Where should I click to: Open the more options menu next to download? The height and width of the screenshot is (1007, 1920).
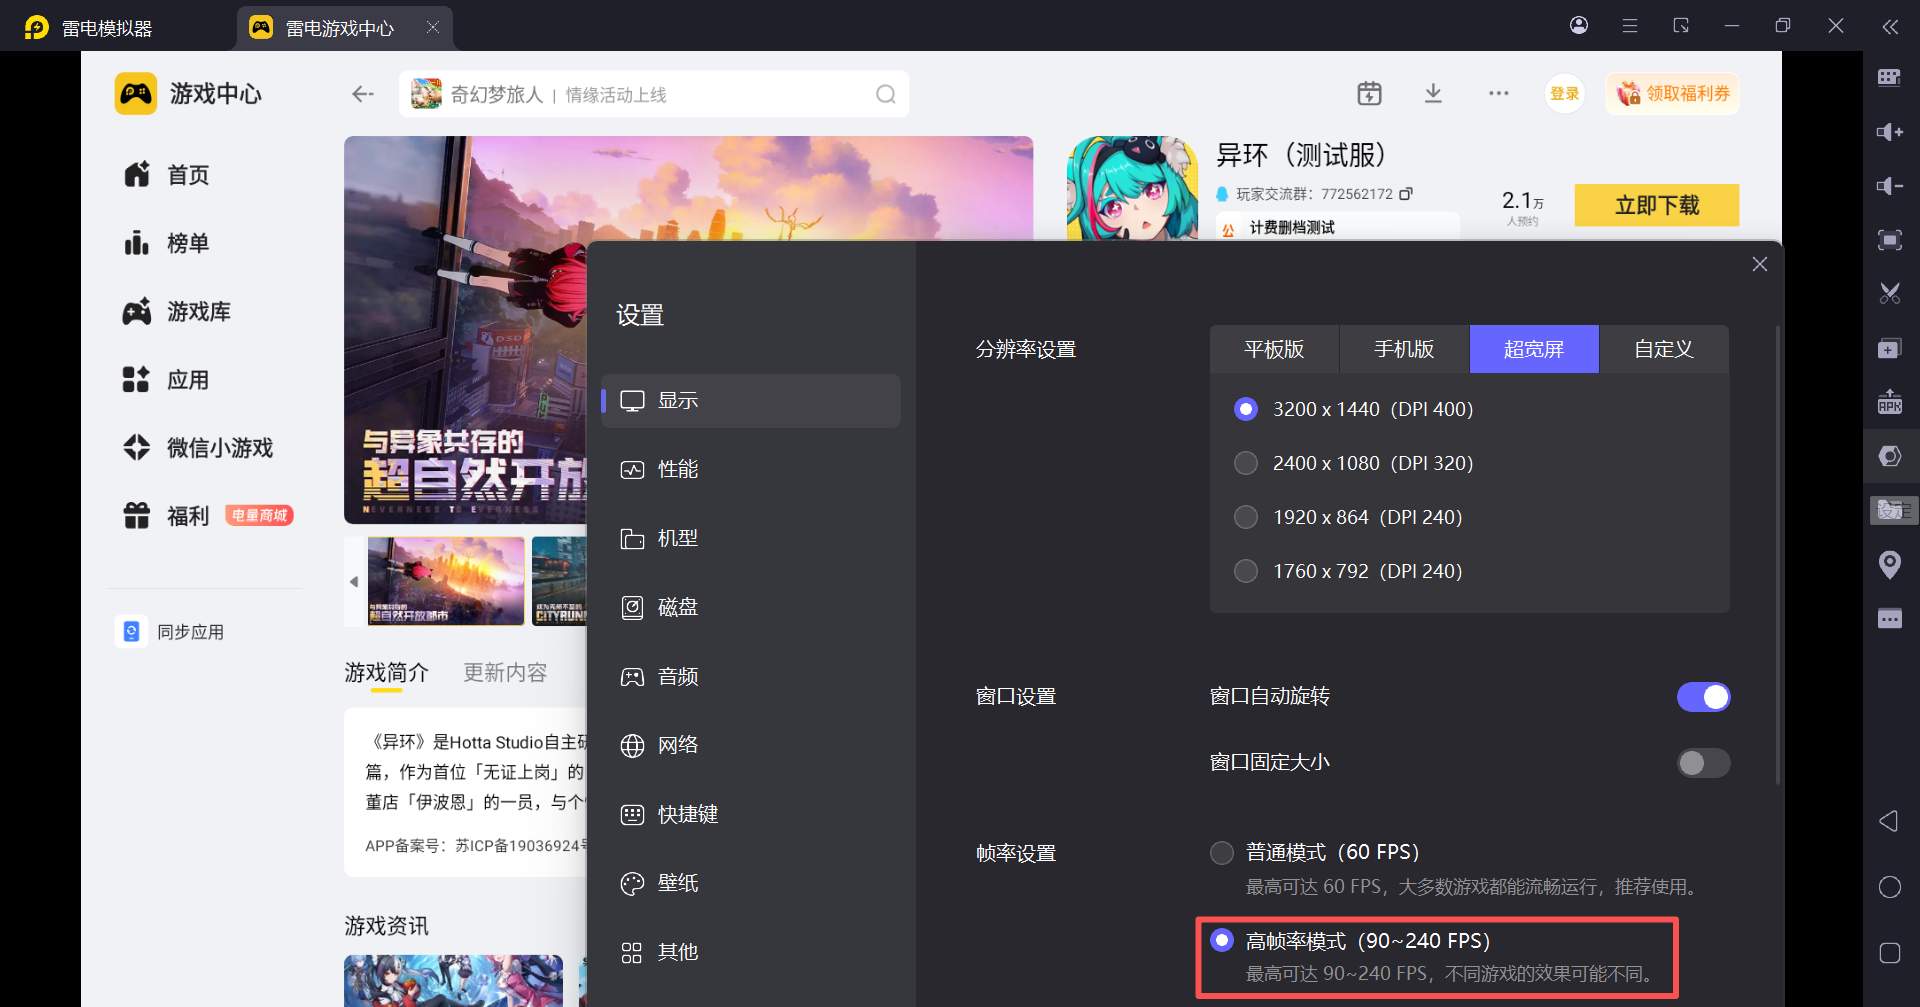coord(1498,93)
